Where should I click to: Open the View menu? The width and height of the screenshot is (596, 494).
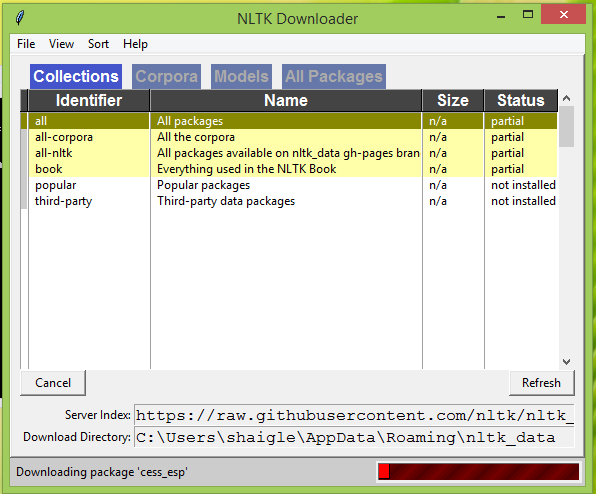pyautogui.click(x=61, y=44)
